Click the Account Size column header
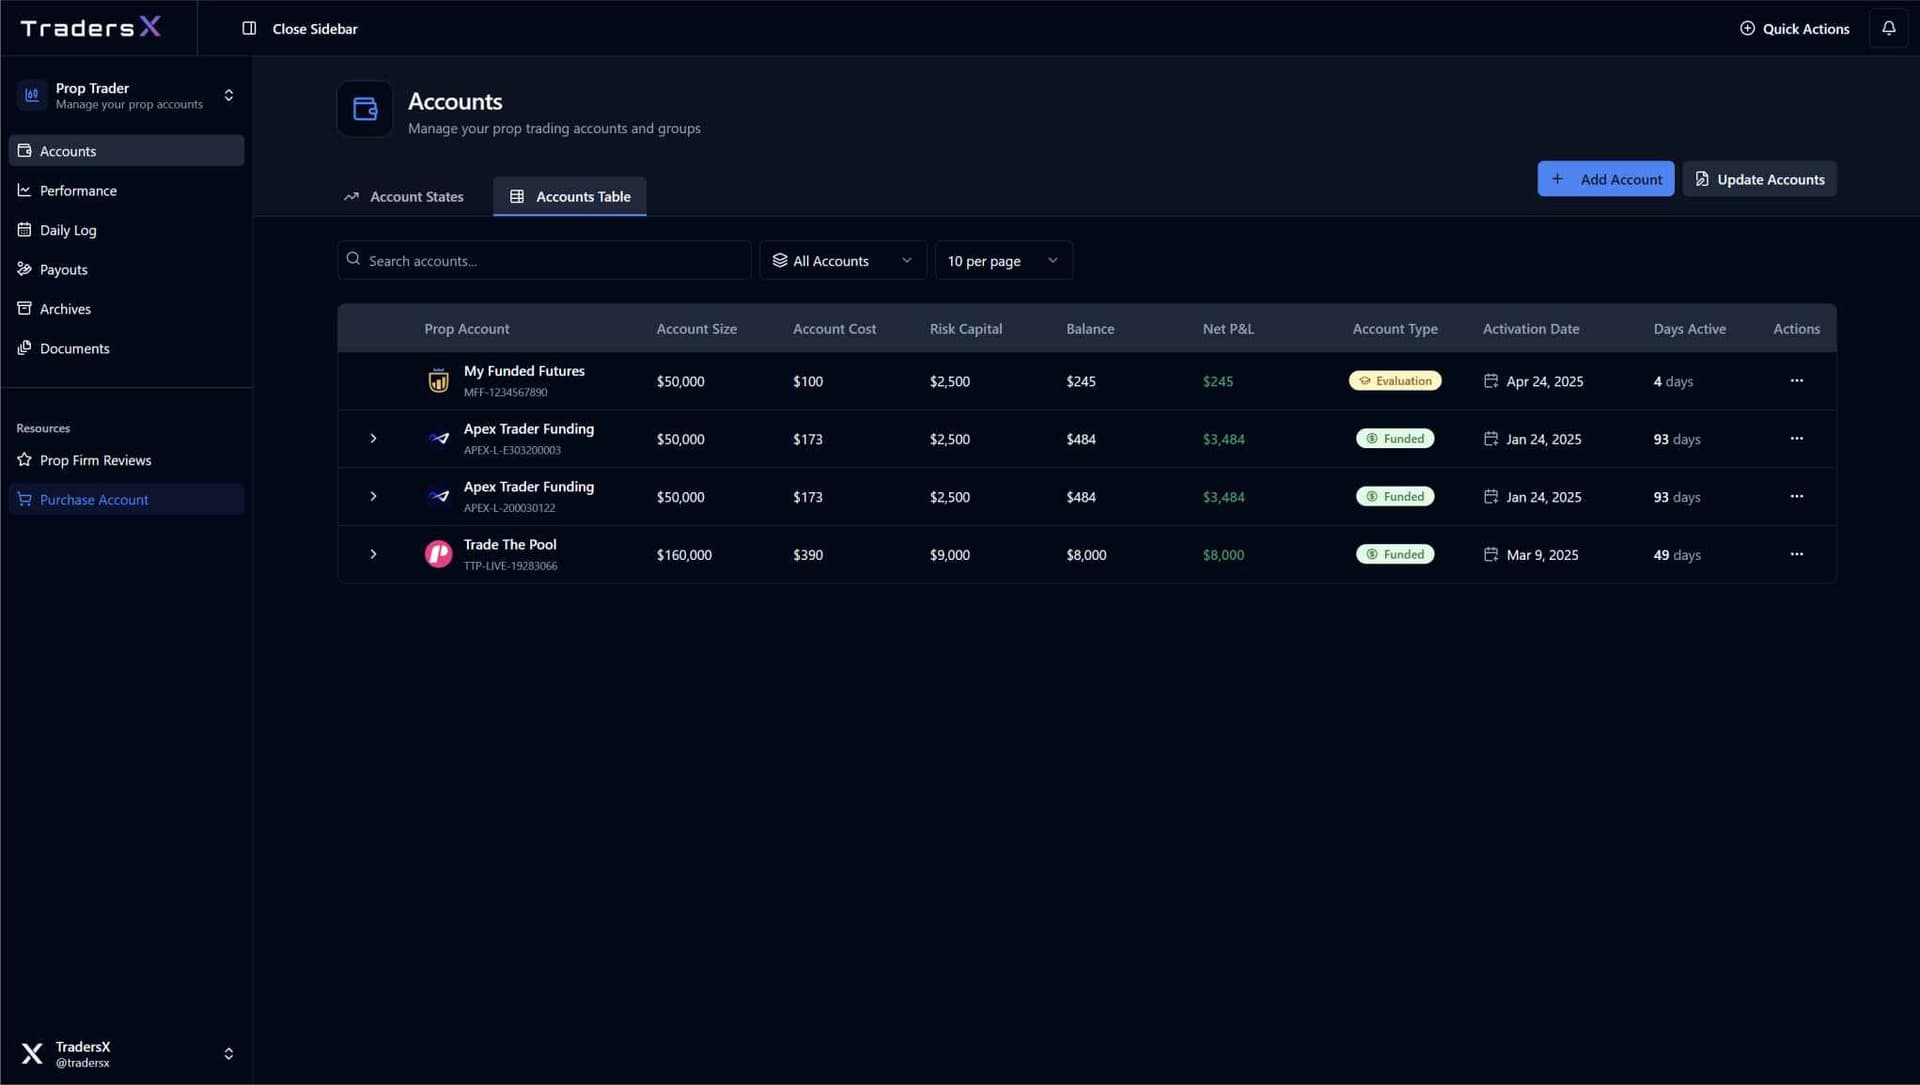 coord(696,329)
